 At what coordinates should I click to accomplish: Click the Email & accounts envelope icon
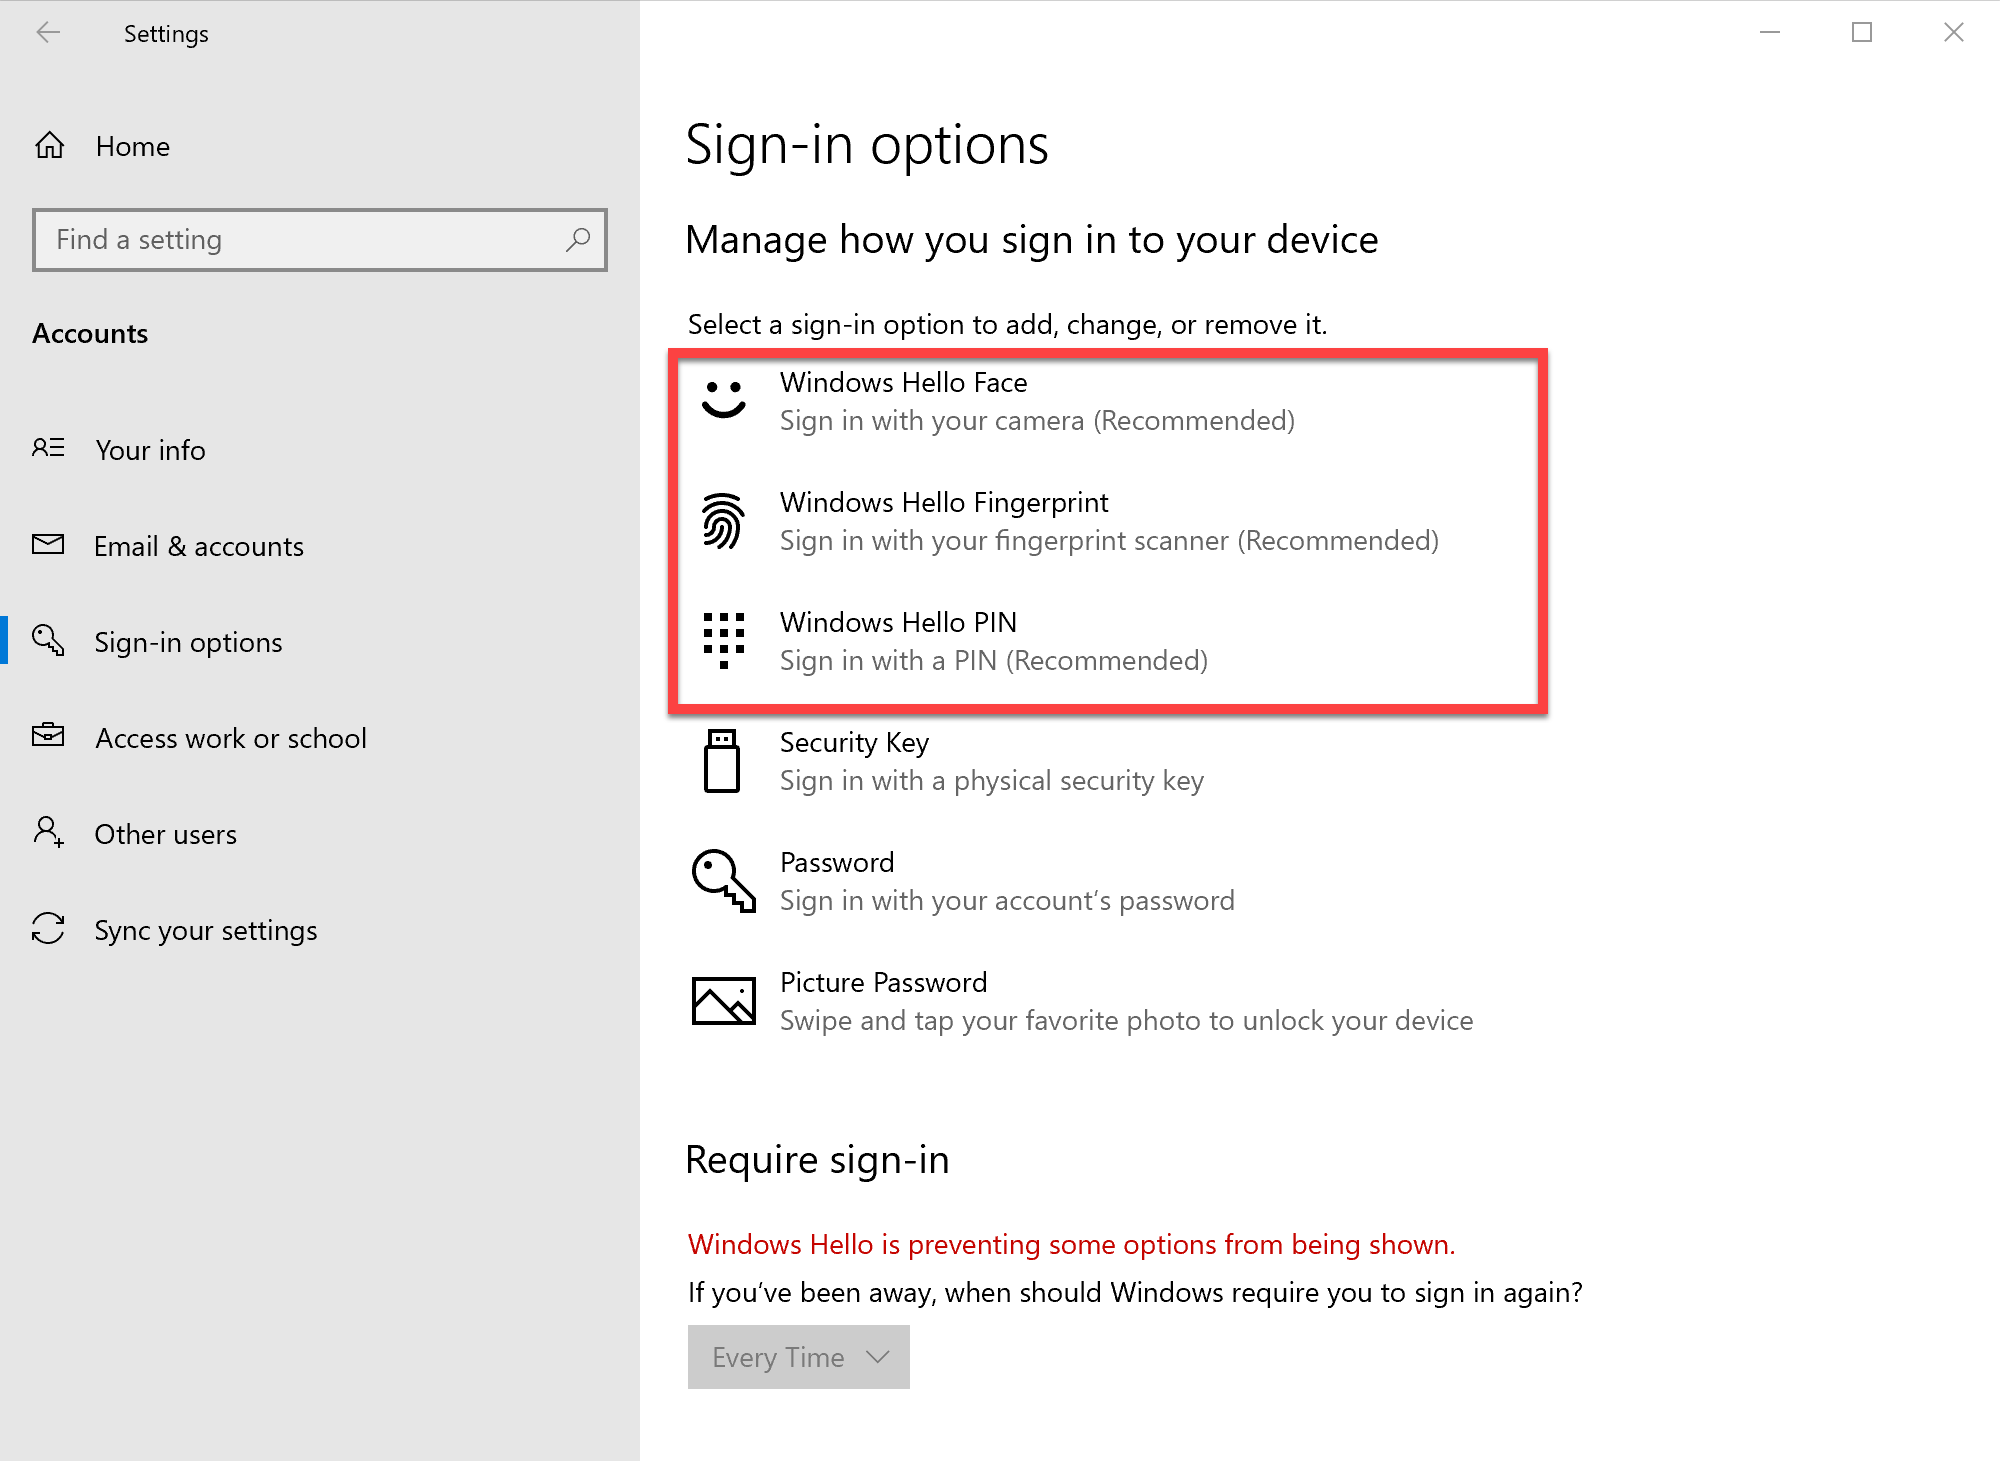point(47,545)
